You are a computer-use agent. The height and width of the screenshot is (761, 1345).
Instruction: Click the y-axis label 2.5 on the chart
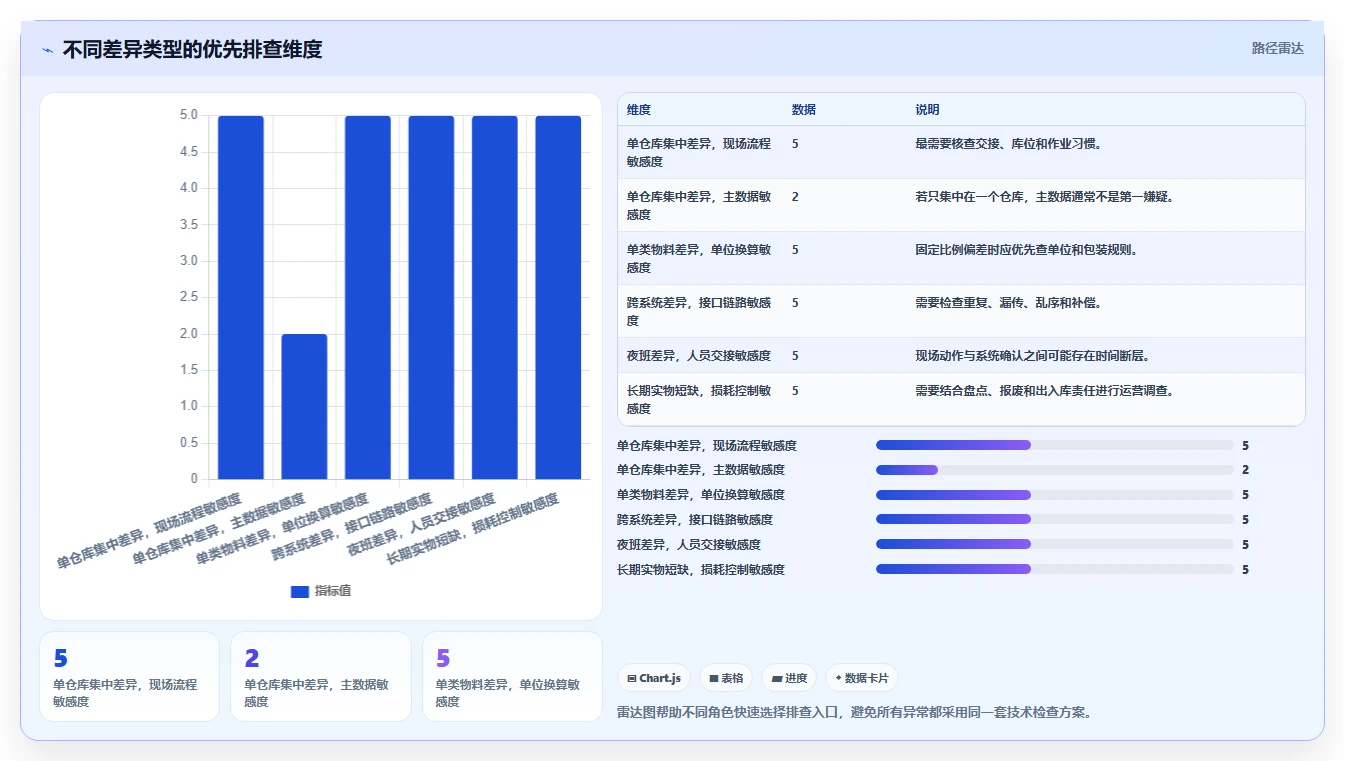point(189,297)
